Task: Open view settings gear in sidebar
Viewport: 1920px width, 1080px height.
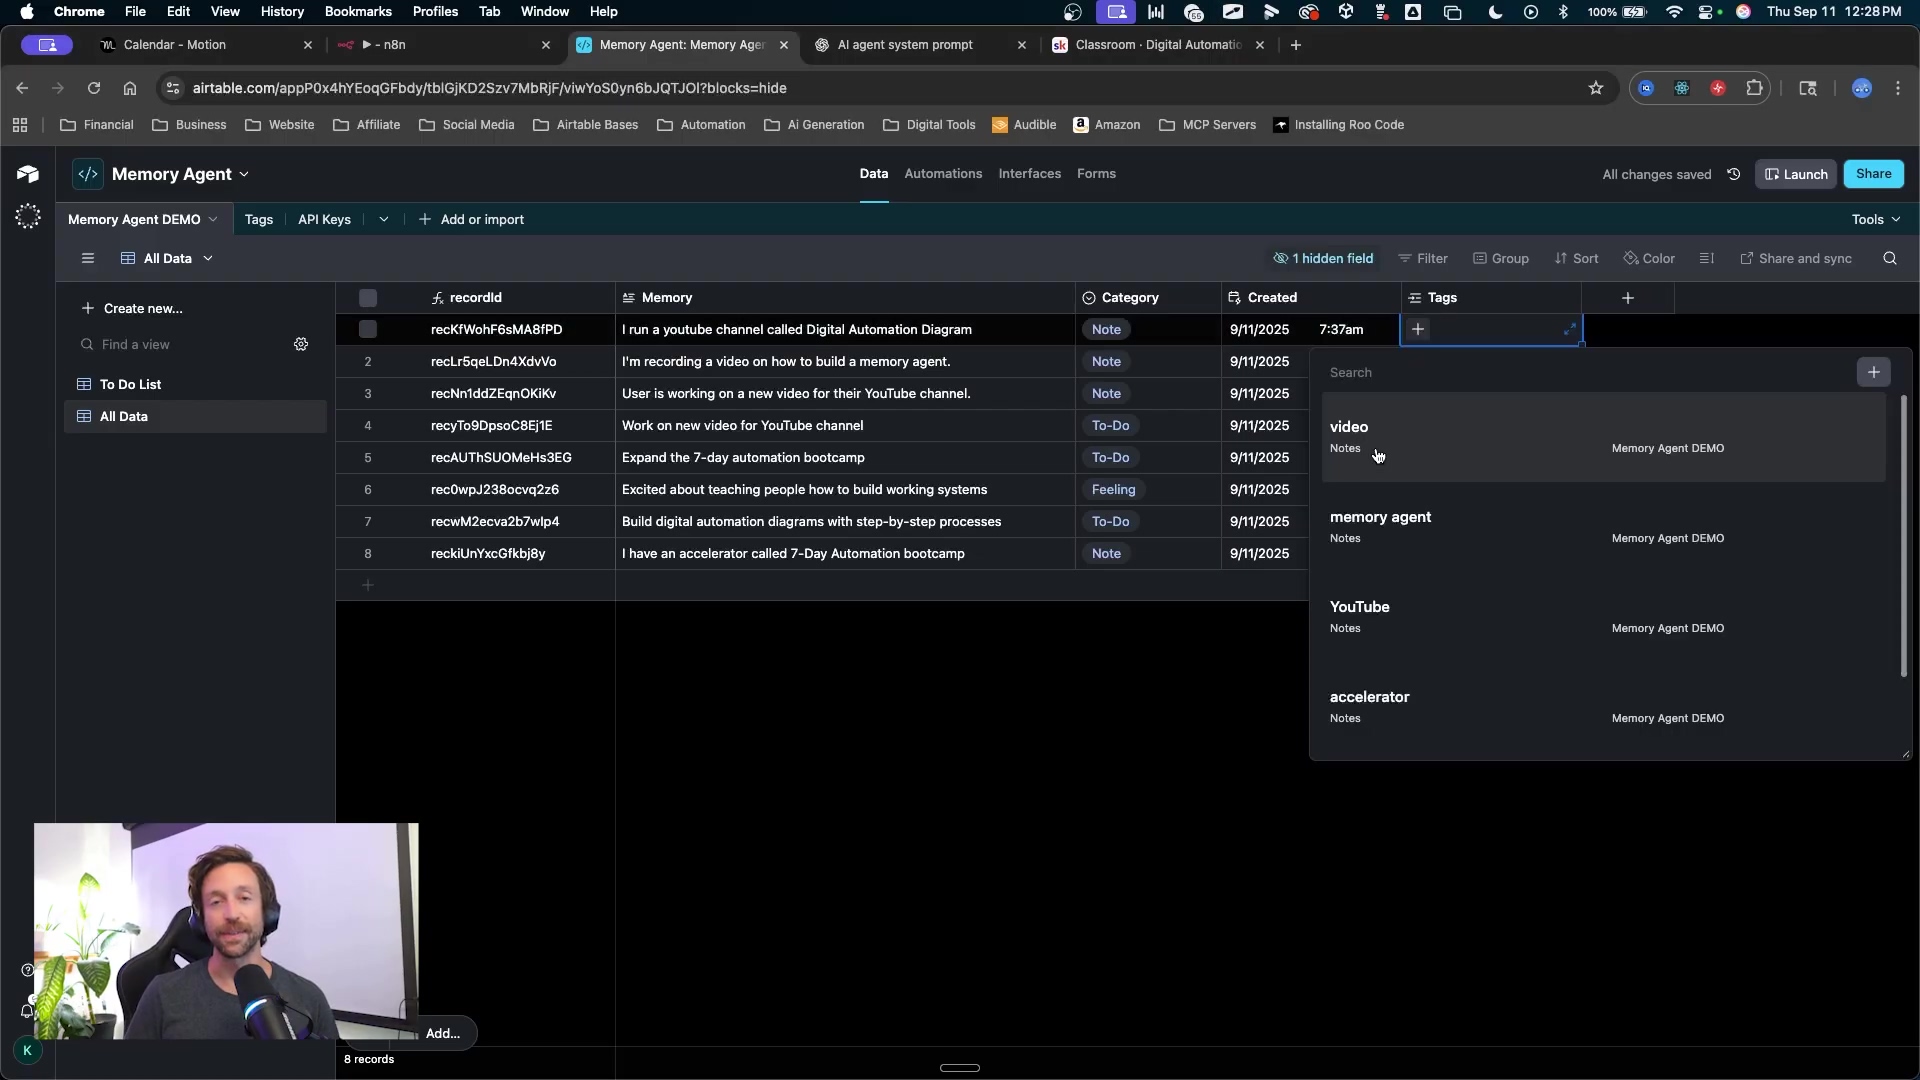Action: pos(301,344)
